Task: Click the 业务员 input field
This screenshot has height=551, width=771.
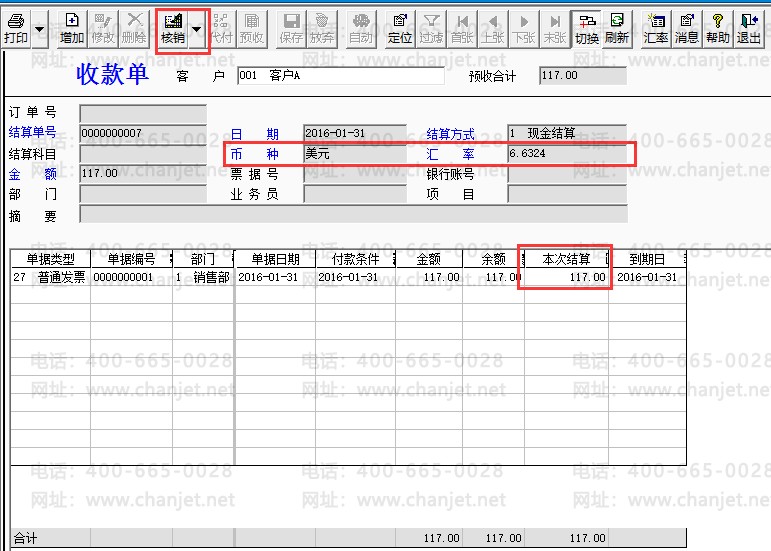Action: pos(355,194)
